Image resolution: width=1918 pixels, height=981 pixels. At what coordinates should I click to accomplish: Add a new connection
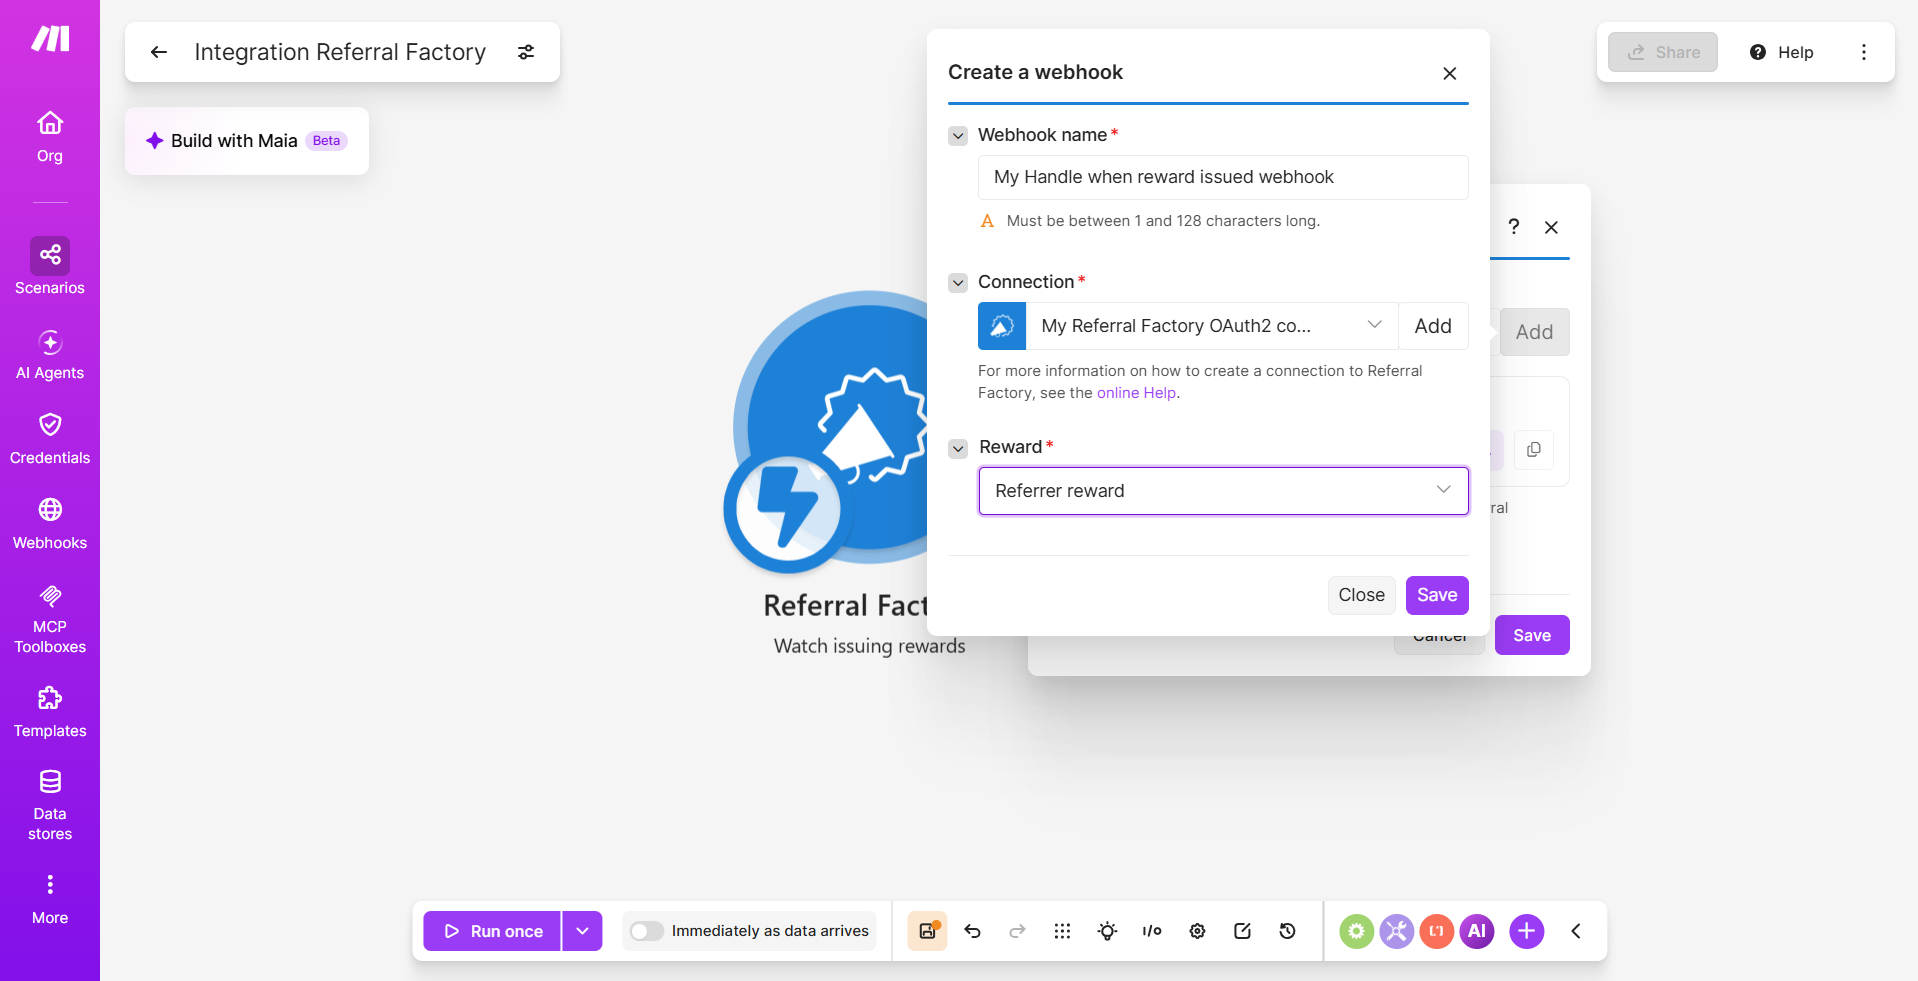[1433, 326]
